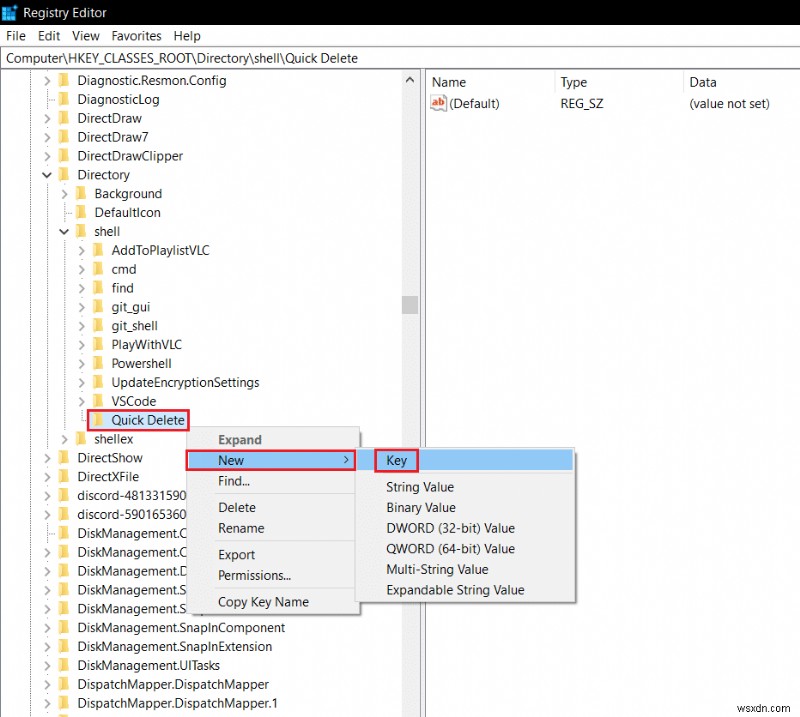This screenshot has height=717, width=800.
Task: Click Rename in the context menu
Action: [241, 528]
